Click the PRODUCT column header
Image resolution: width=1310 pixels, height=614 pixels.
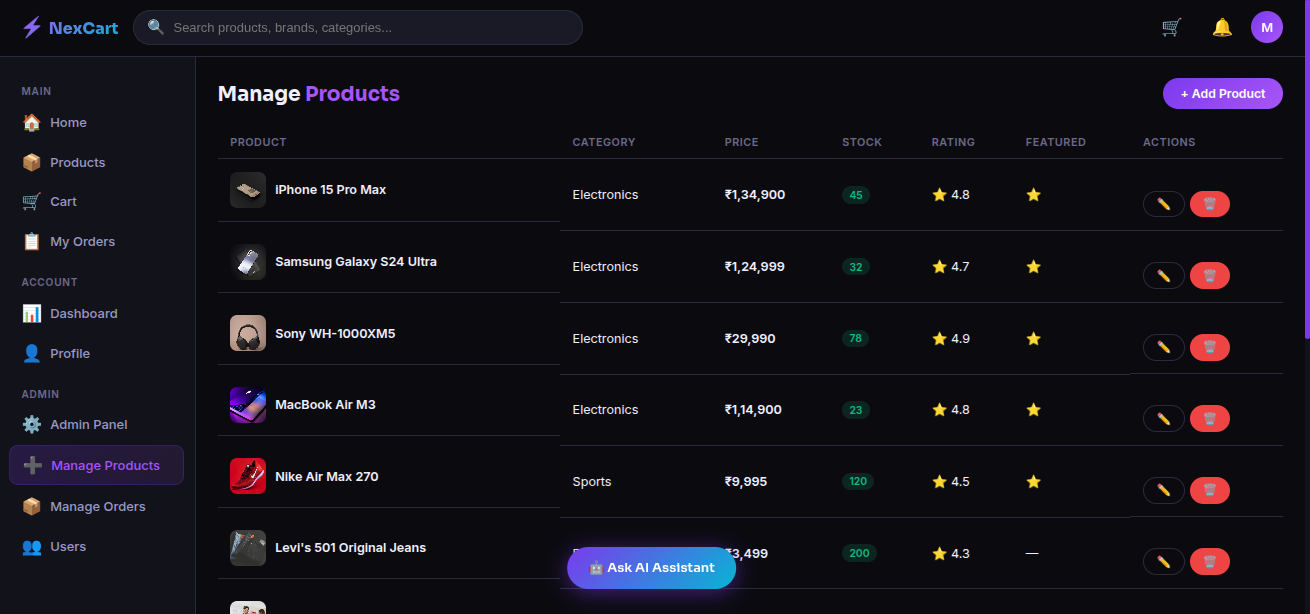point(258,142)
